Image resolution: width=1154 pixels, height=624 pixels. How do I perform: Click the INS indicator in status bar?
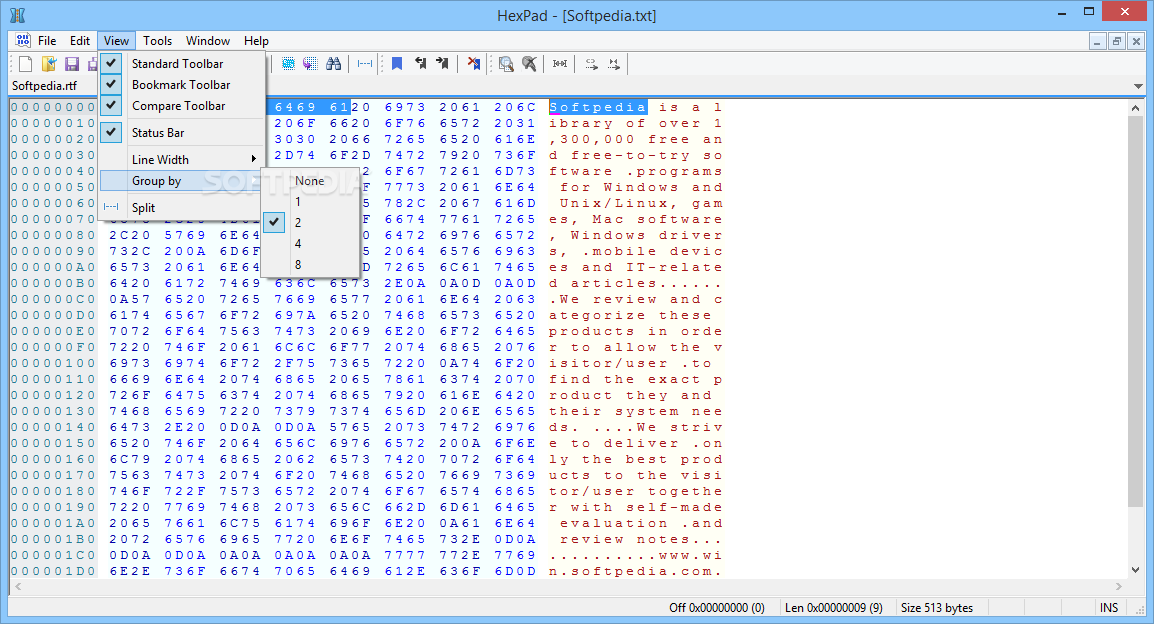[x=1108, y=608]
